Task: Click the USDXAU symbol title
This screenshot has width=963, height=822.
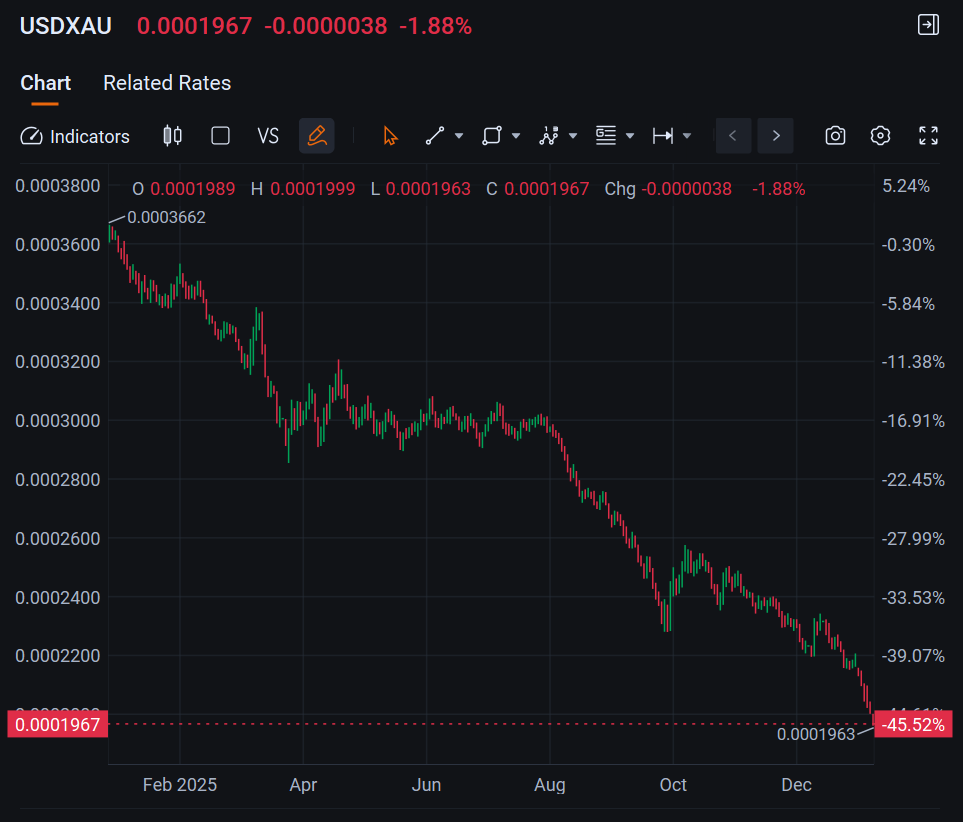Action: 66,26
